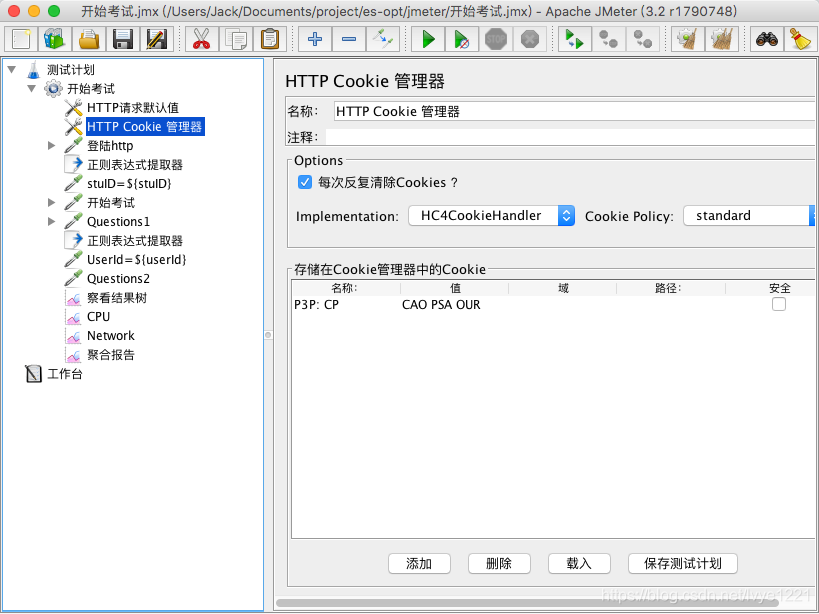Click the Clear All results icon
Screen dimensions: 819x614
pyautogui.click(x=721, y=39)
